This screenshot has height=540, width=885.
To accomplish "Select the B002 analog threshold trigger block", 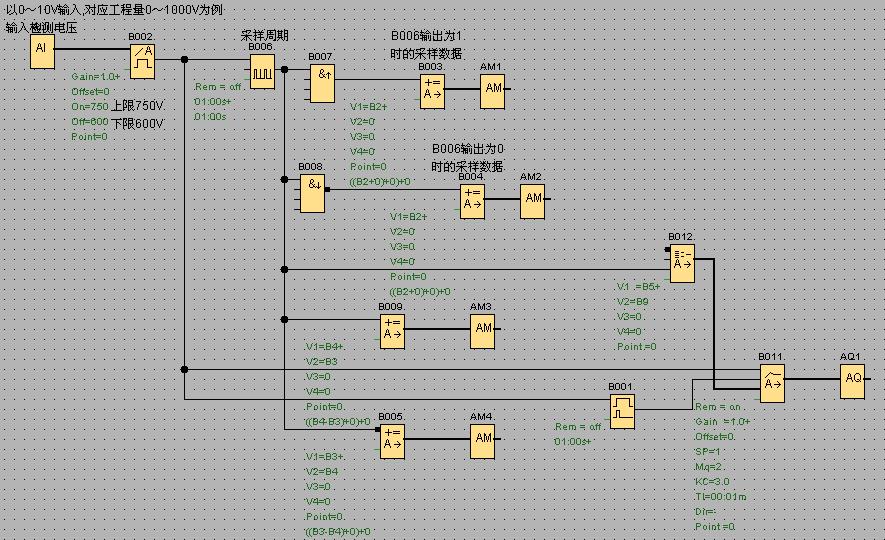I will [x=142, y=62].
